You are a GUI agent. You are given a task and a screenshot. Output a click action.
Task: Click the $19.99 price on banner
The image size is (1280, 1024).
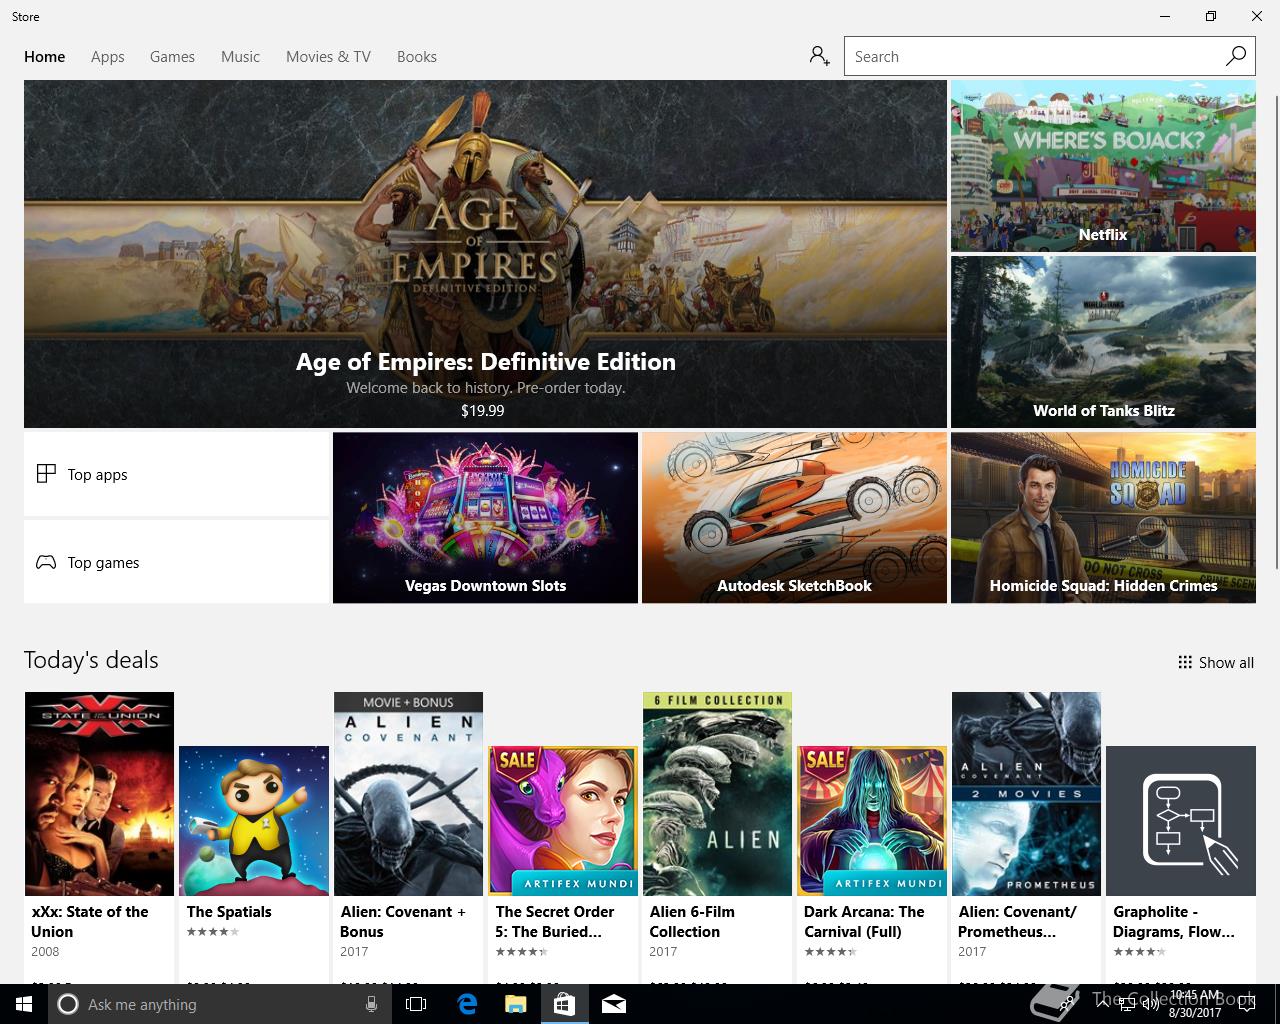(483, 410)
